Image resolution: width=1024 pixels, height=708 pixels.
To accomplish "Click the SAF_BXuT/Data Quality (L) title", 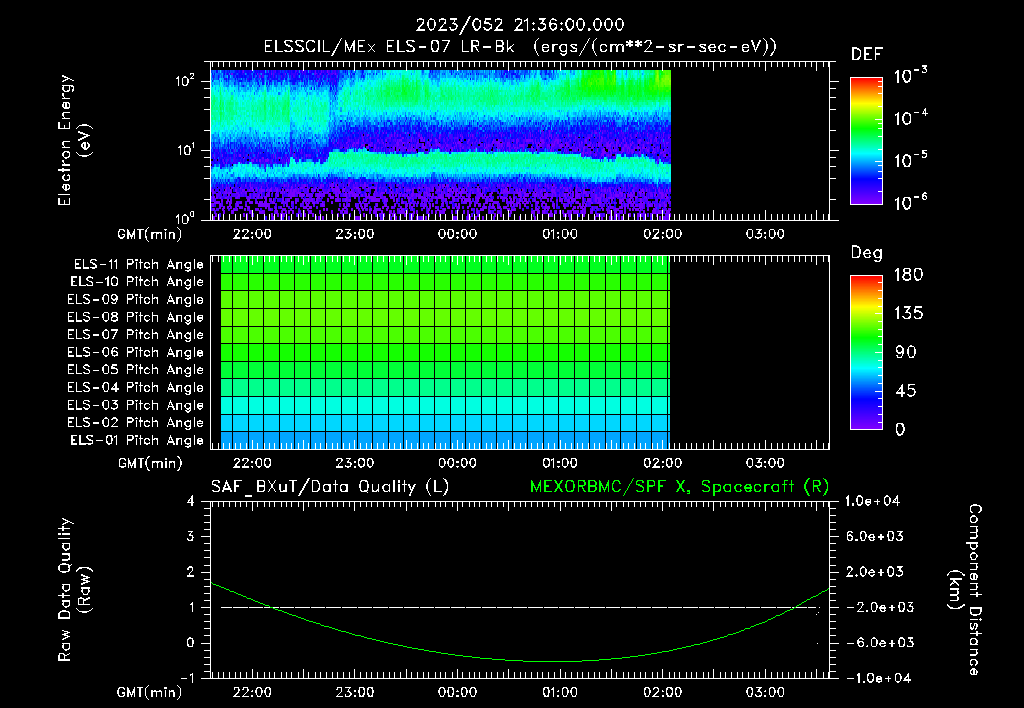I will [330, 487].
